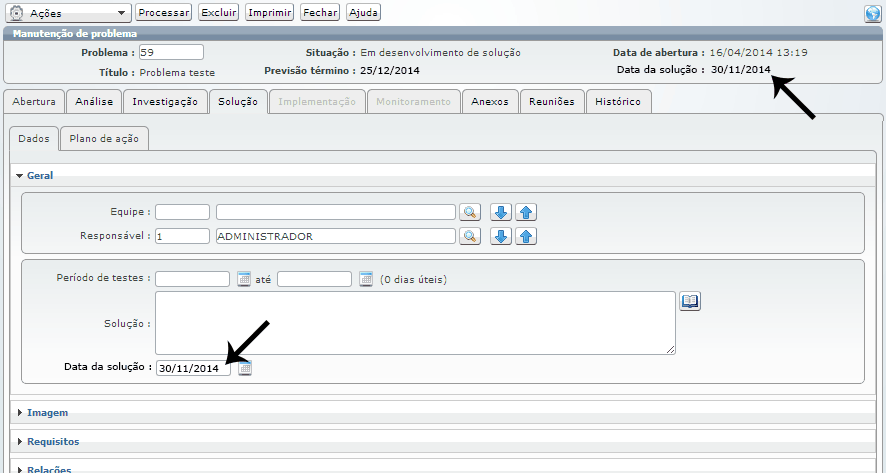Expand the Imagem section
886x473 pixels.
(x=47, y=412)
